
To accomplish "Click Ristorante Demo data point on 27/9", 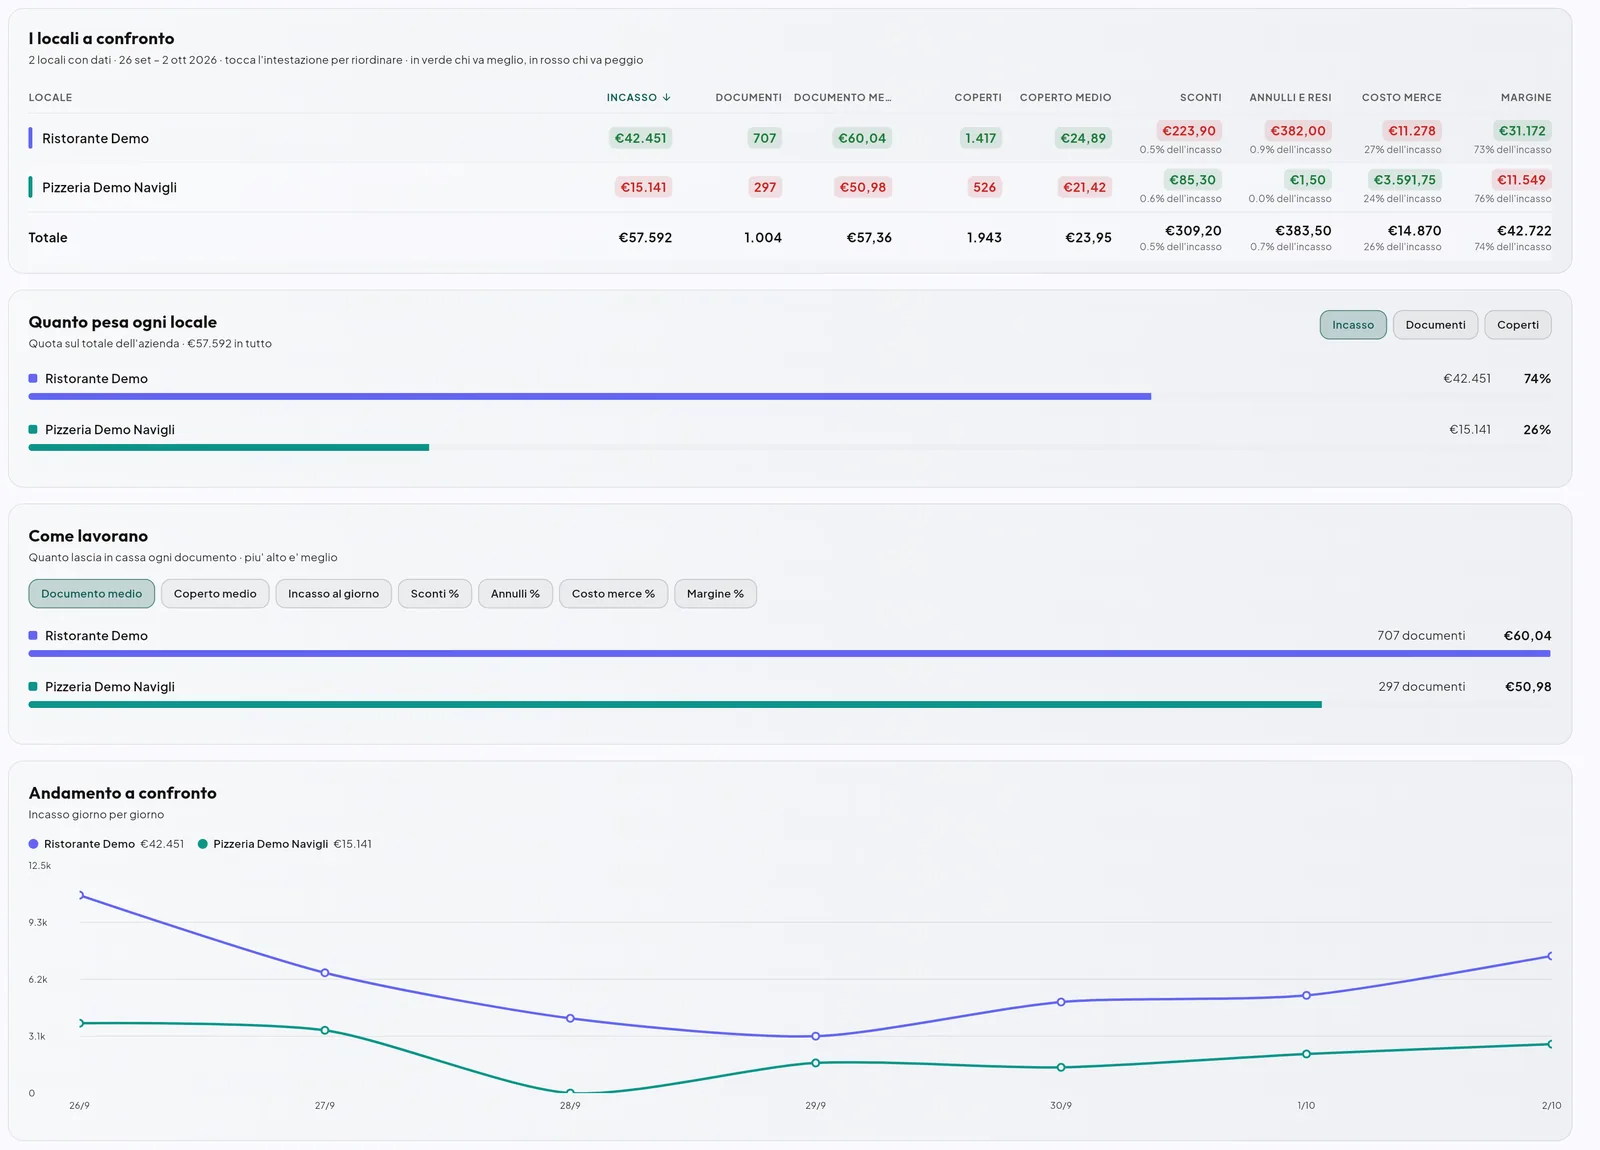I will 325,973.
